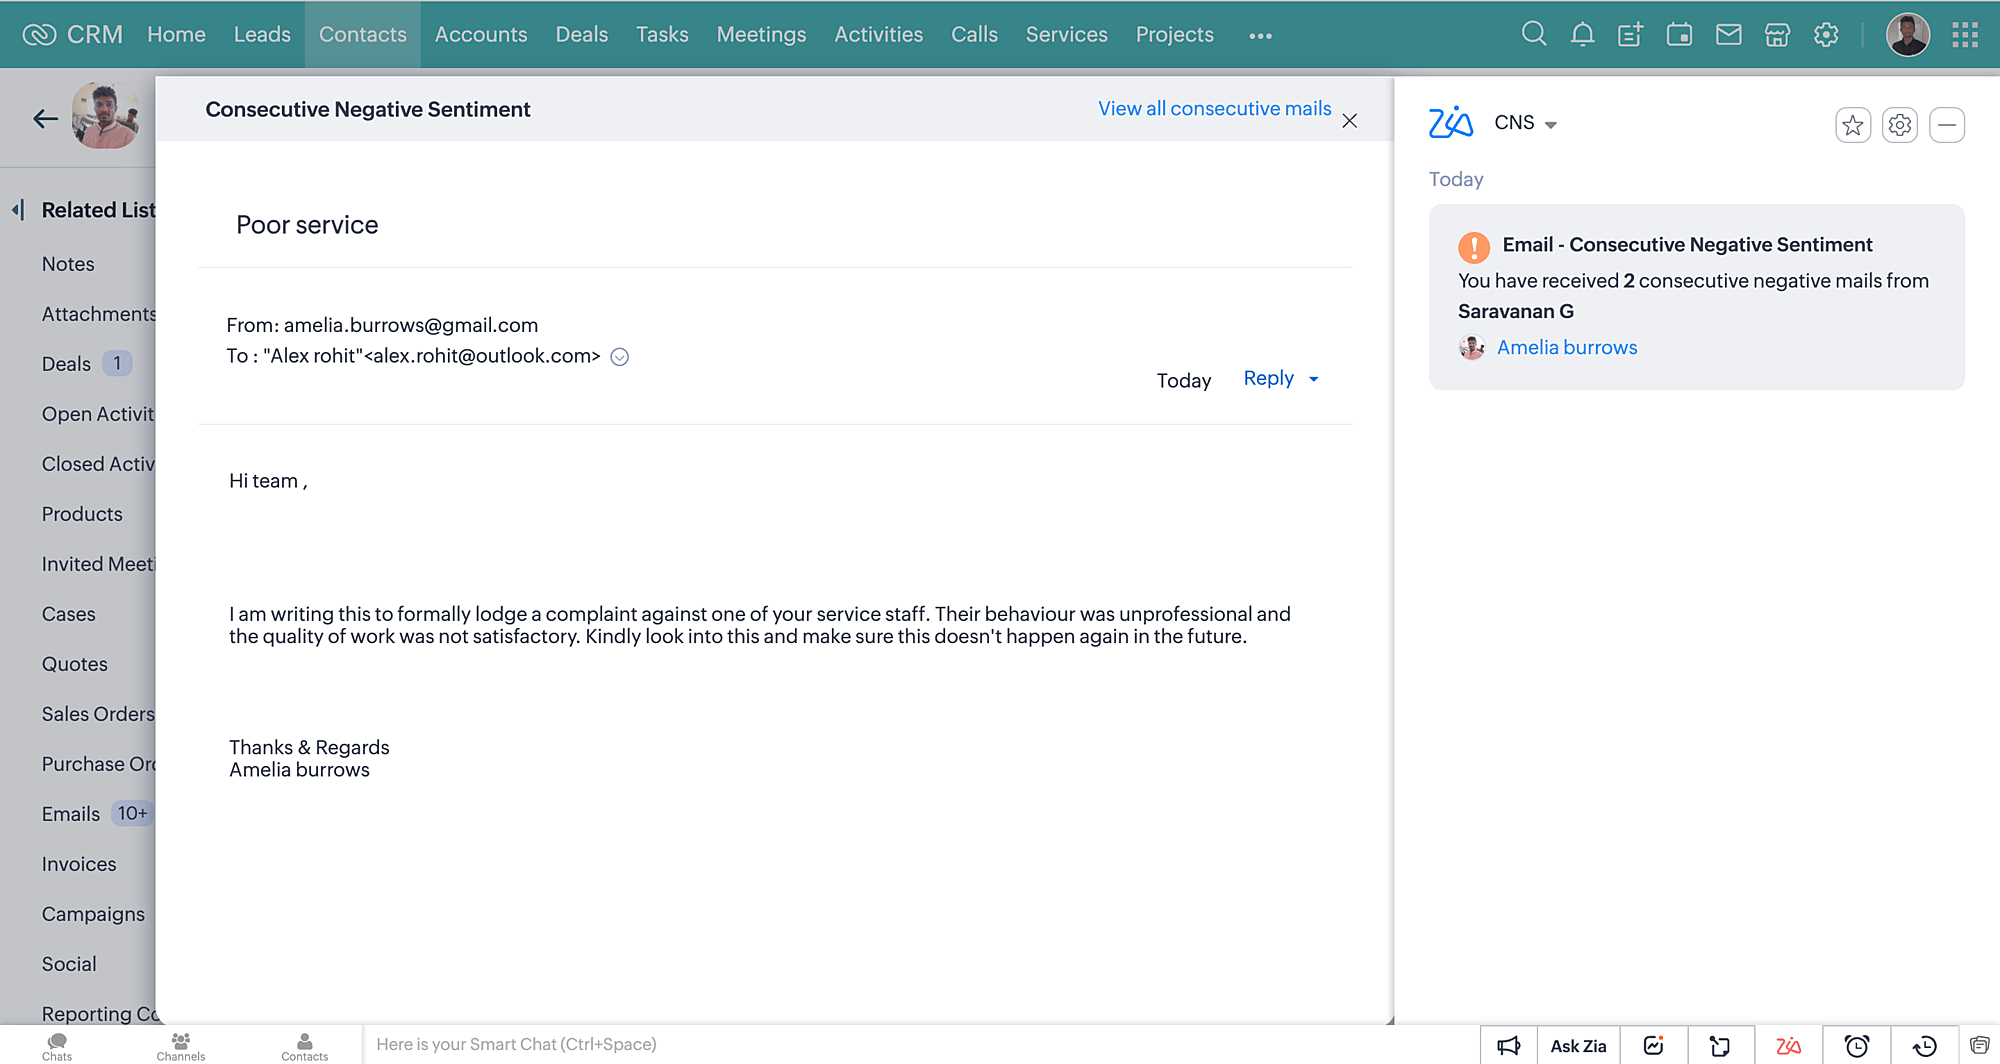Open Zia panel settings gear

point(1899,125)
